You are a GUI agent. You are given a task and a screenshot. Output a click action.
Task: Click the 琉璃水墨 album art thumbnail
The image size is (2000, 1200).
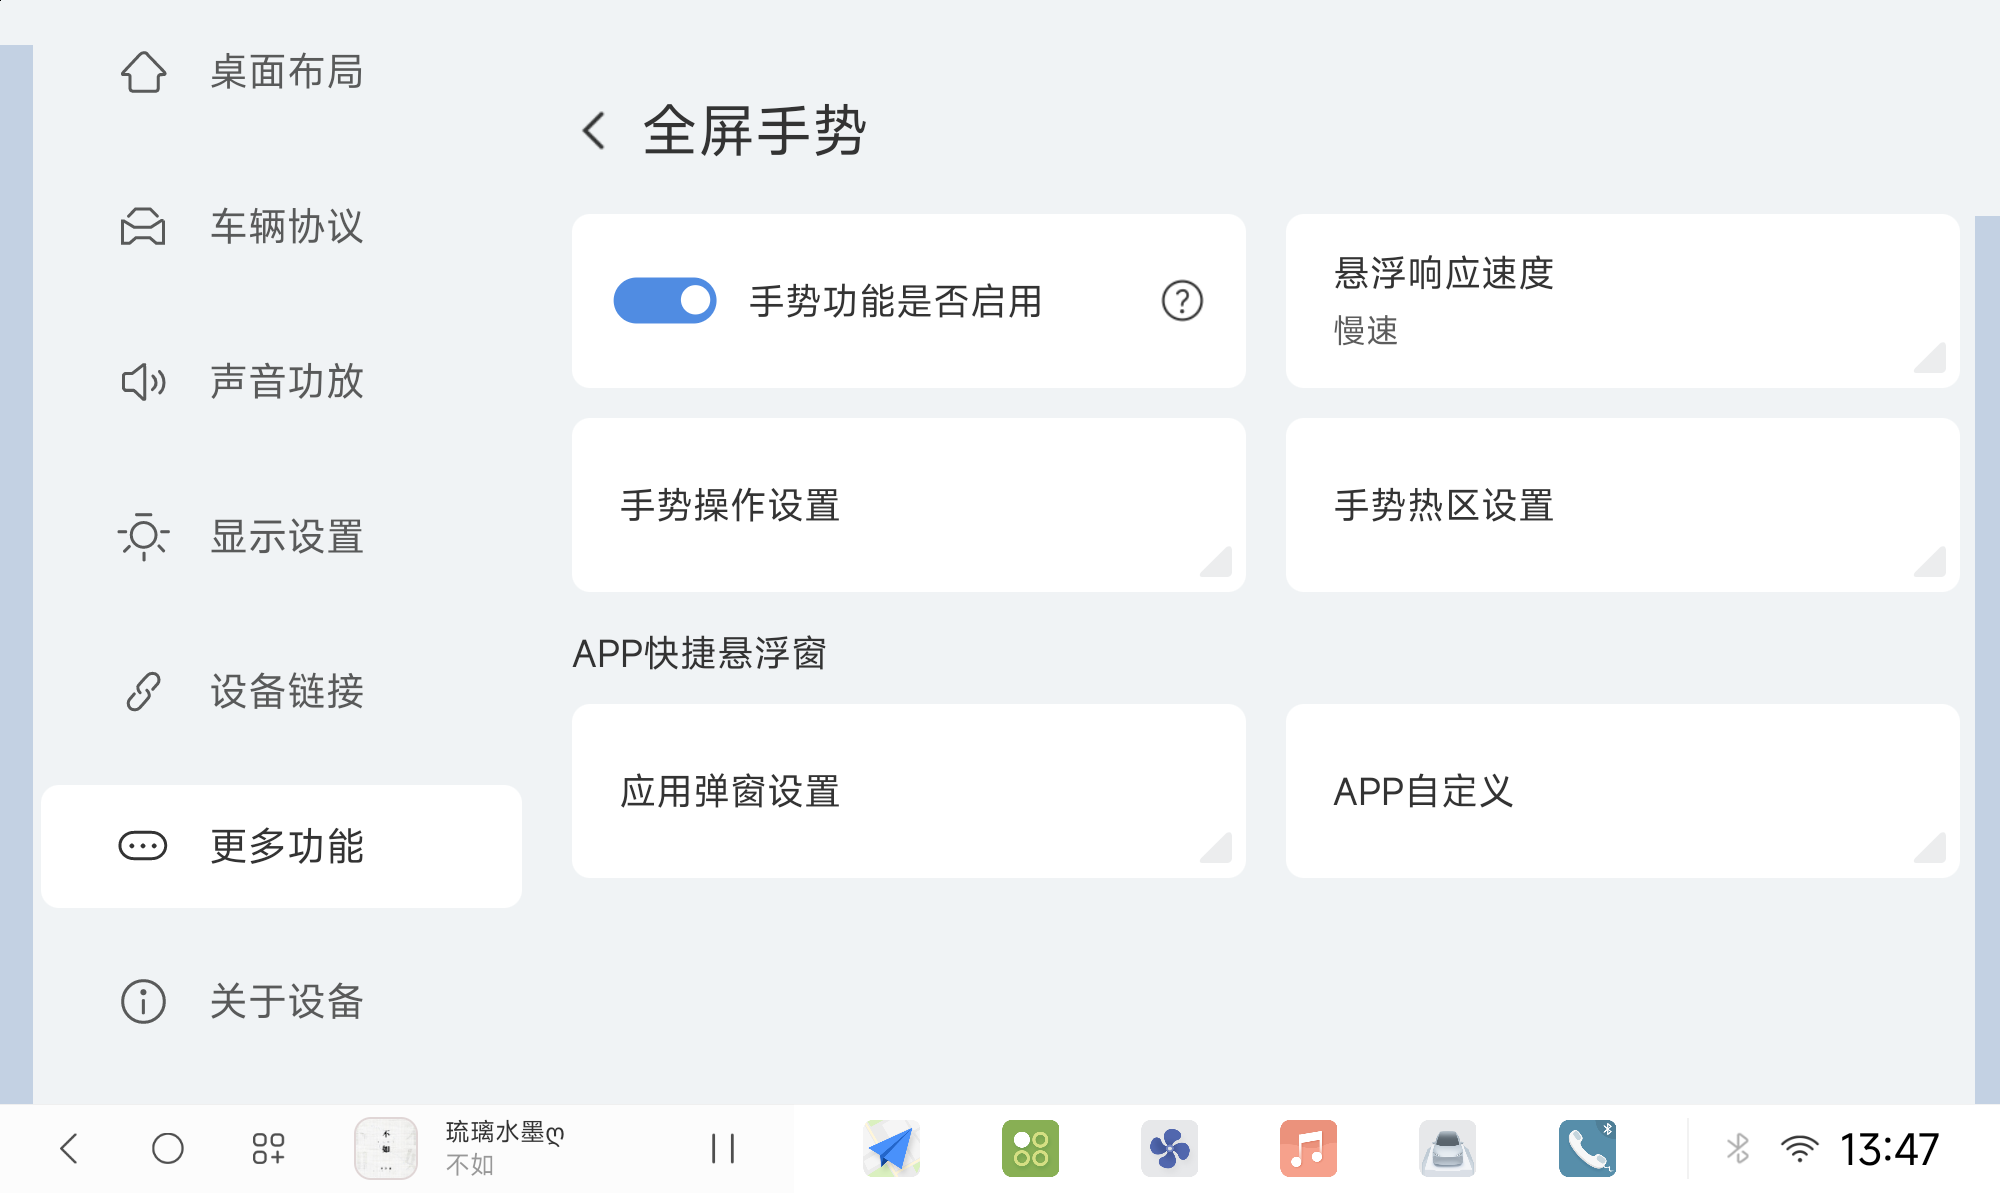tap(385, 1147)
